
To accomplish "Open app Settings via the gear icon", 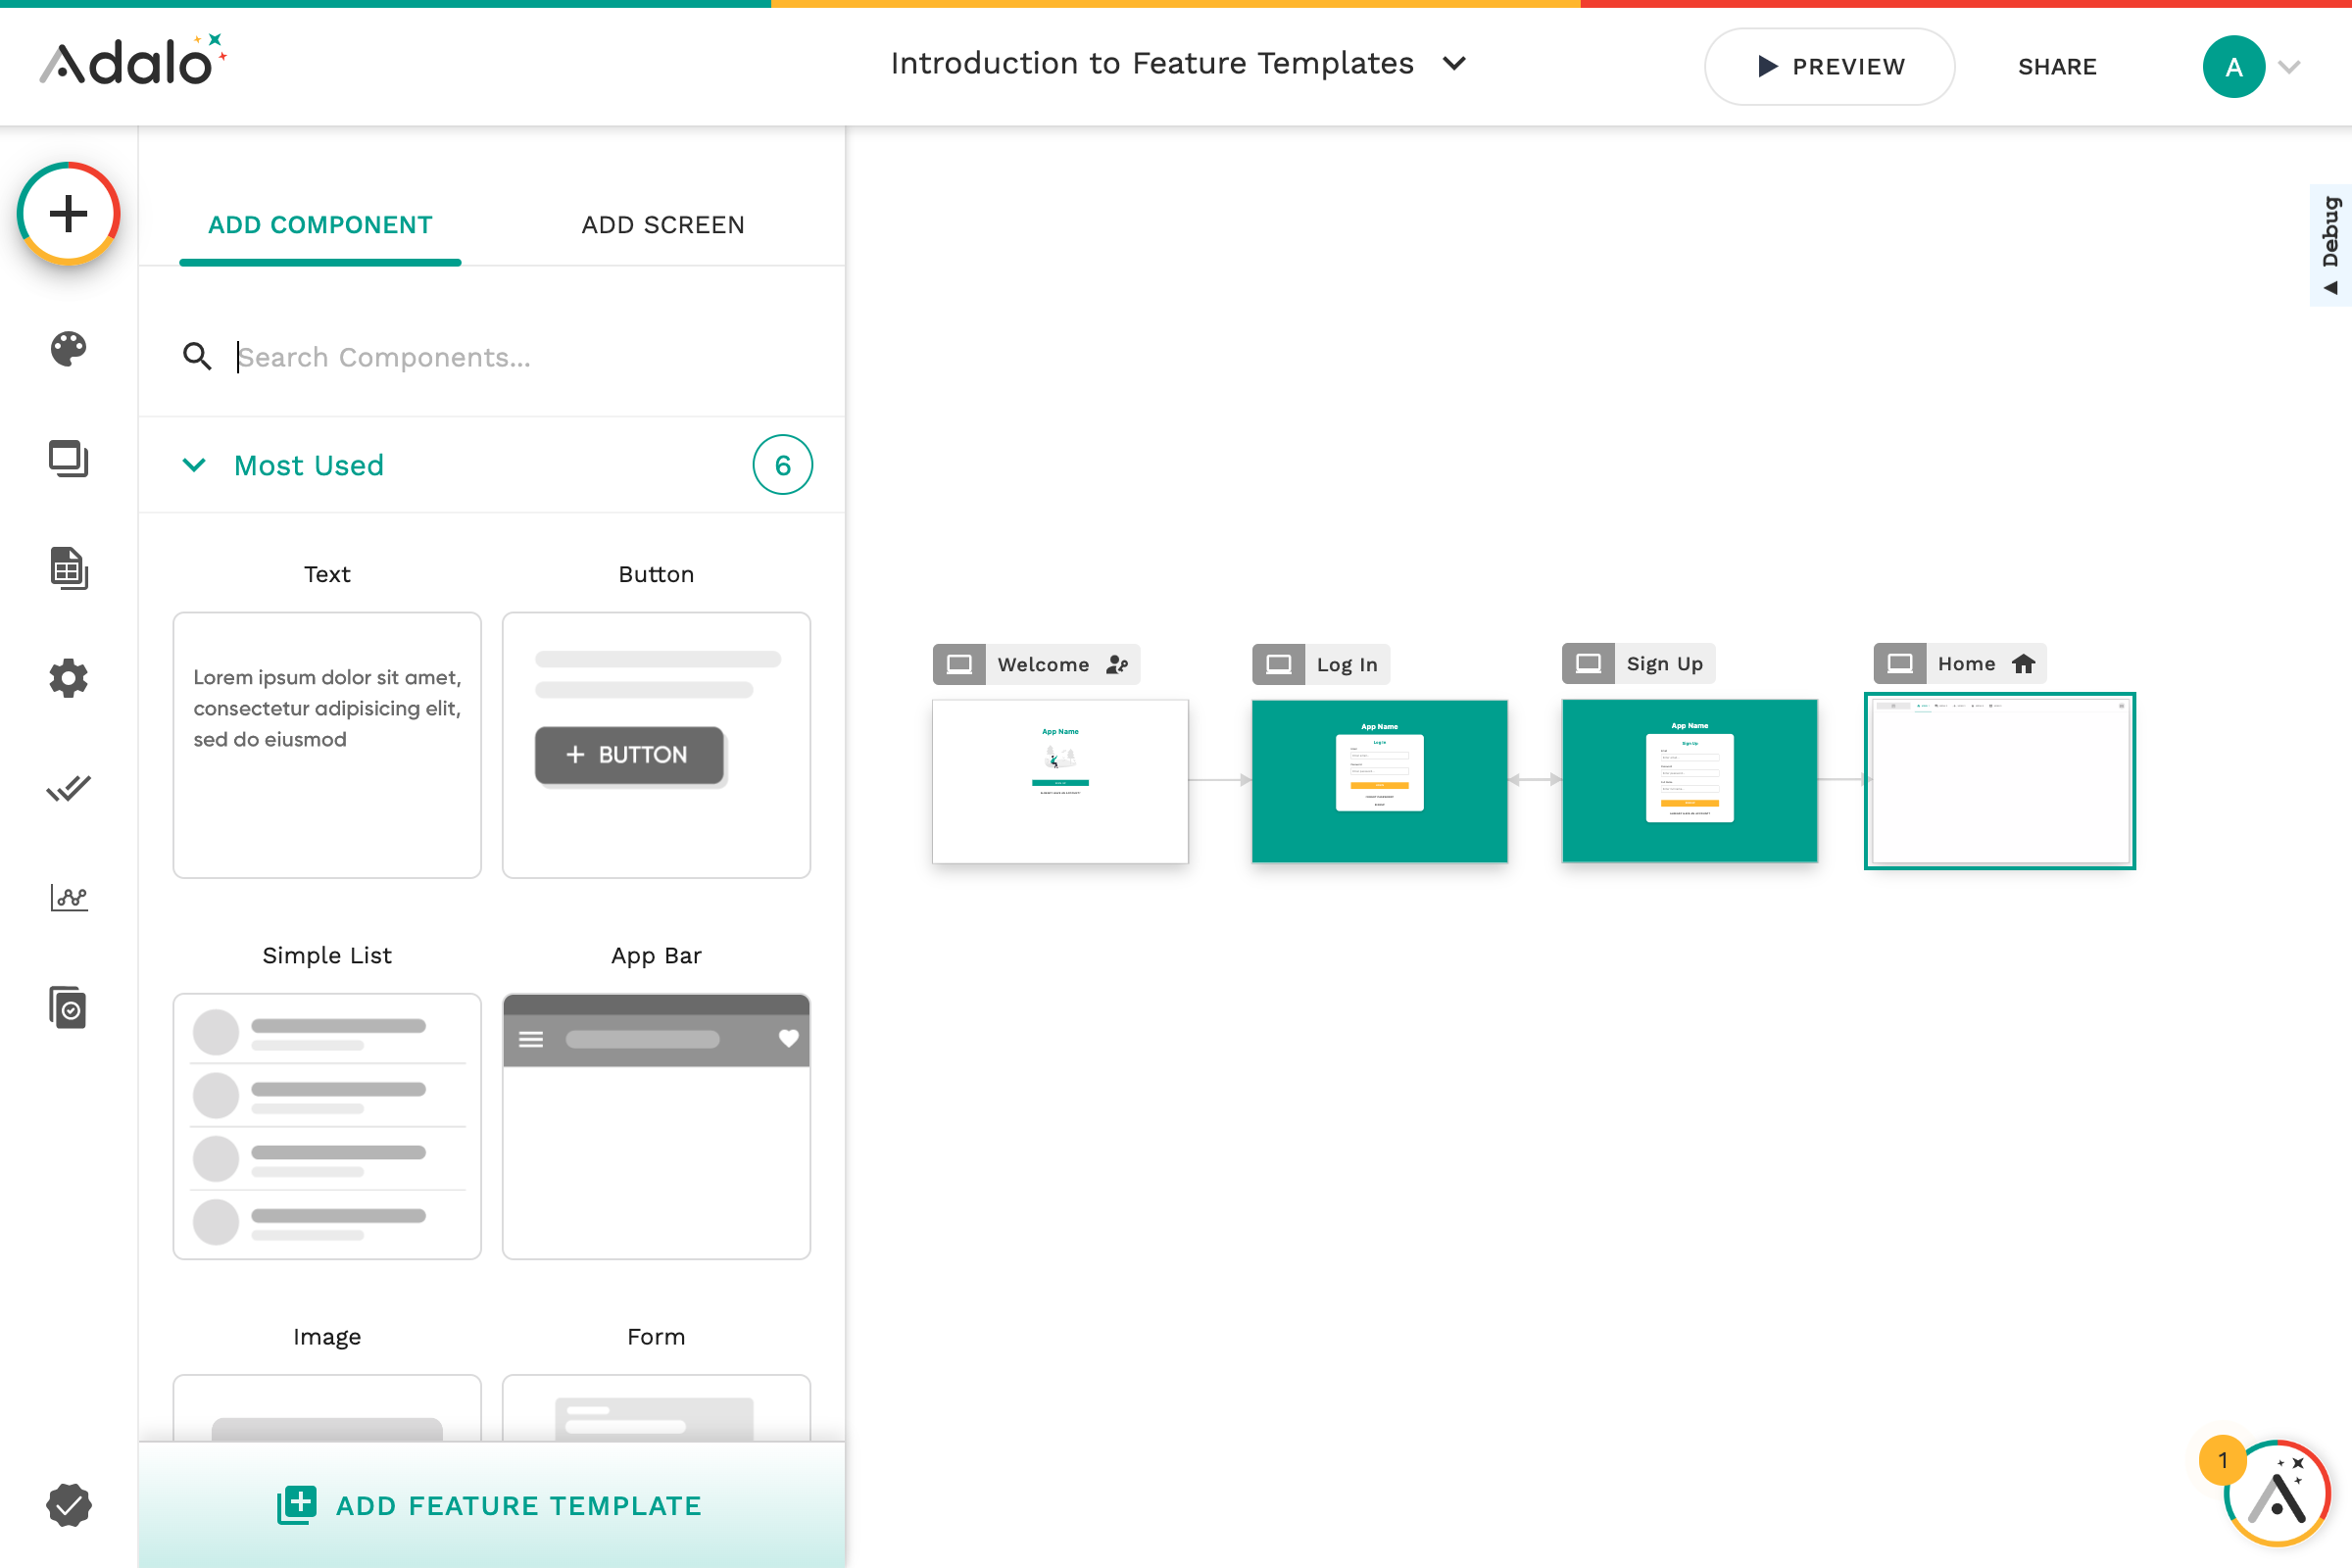I will [x=68, y=678].
